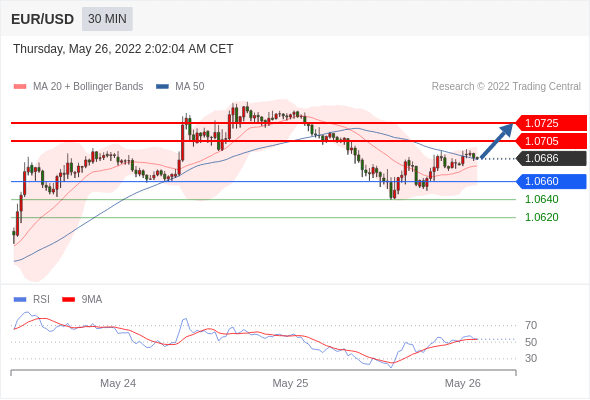Viewport: 590px width, 400px height.
Task: Select the EUR/USD pair title
Action: point(43,19)
